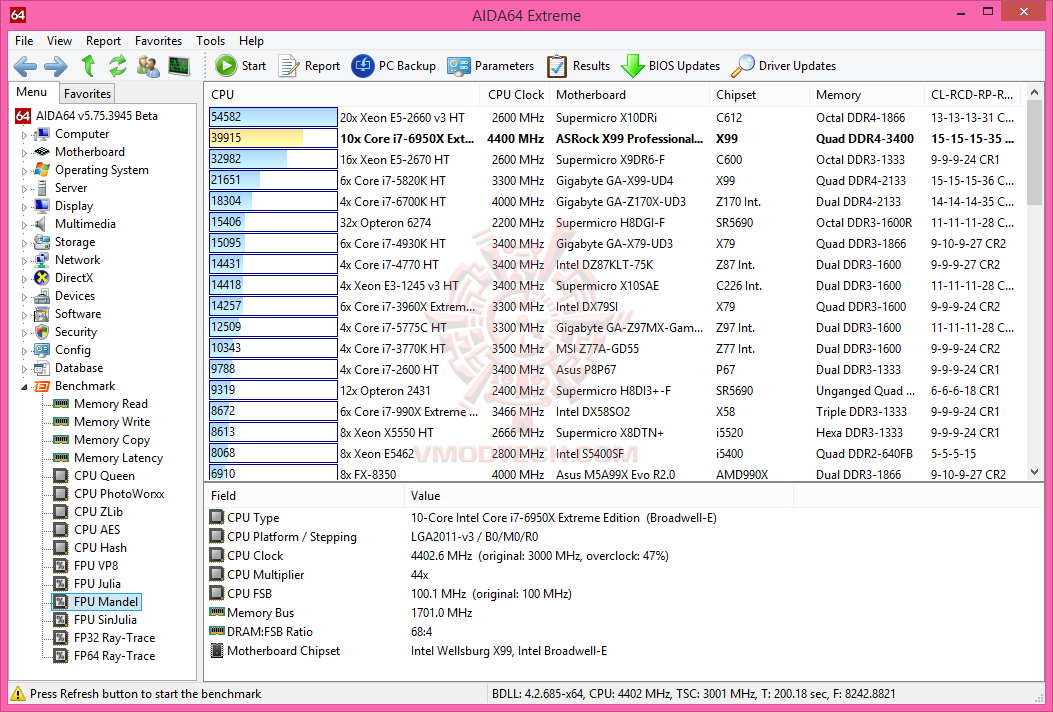The height and width of the screenshot is (712, 1053).
Task: Switch to the Favorites tab
Action: 87,94
